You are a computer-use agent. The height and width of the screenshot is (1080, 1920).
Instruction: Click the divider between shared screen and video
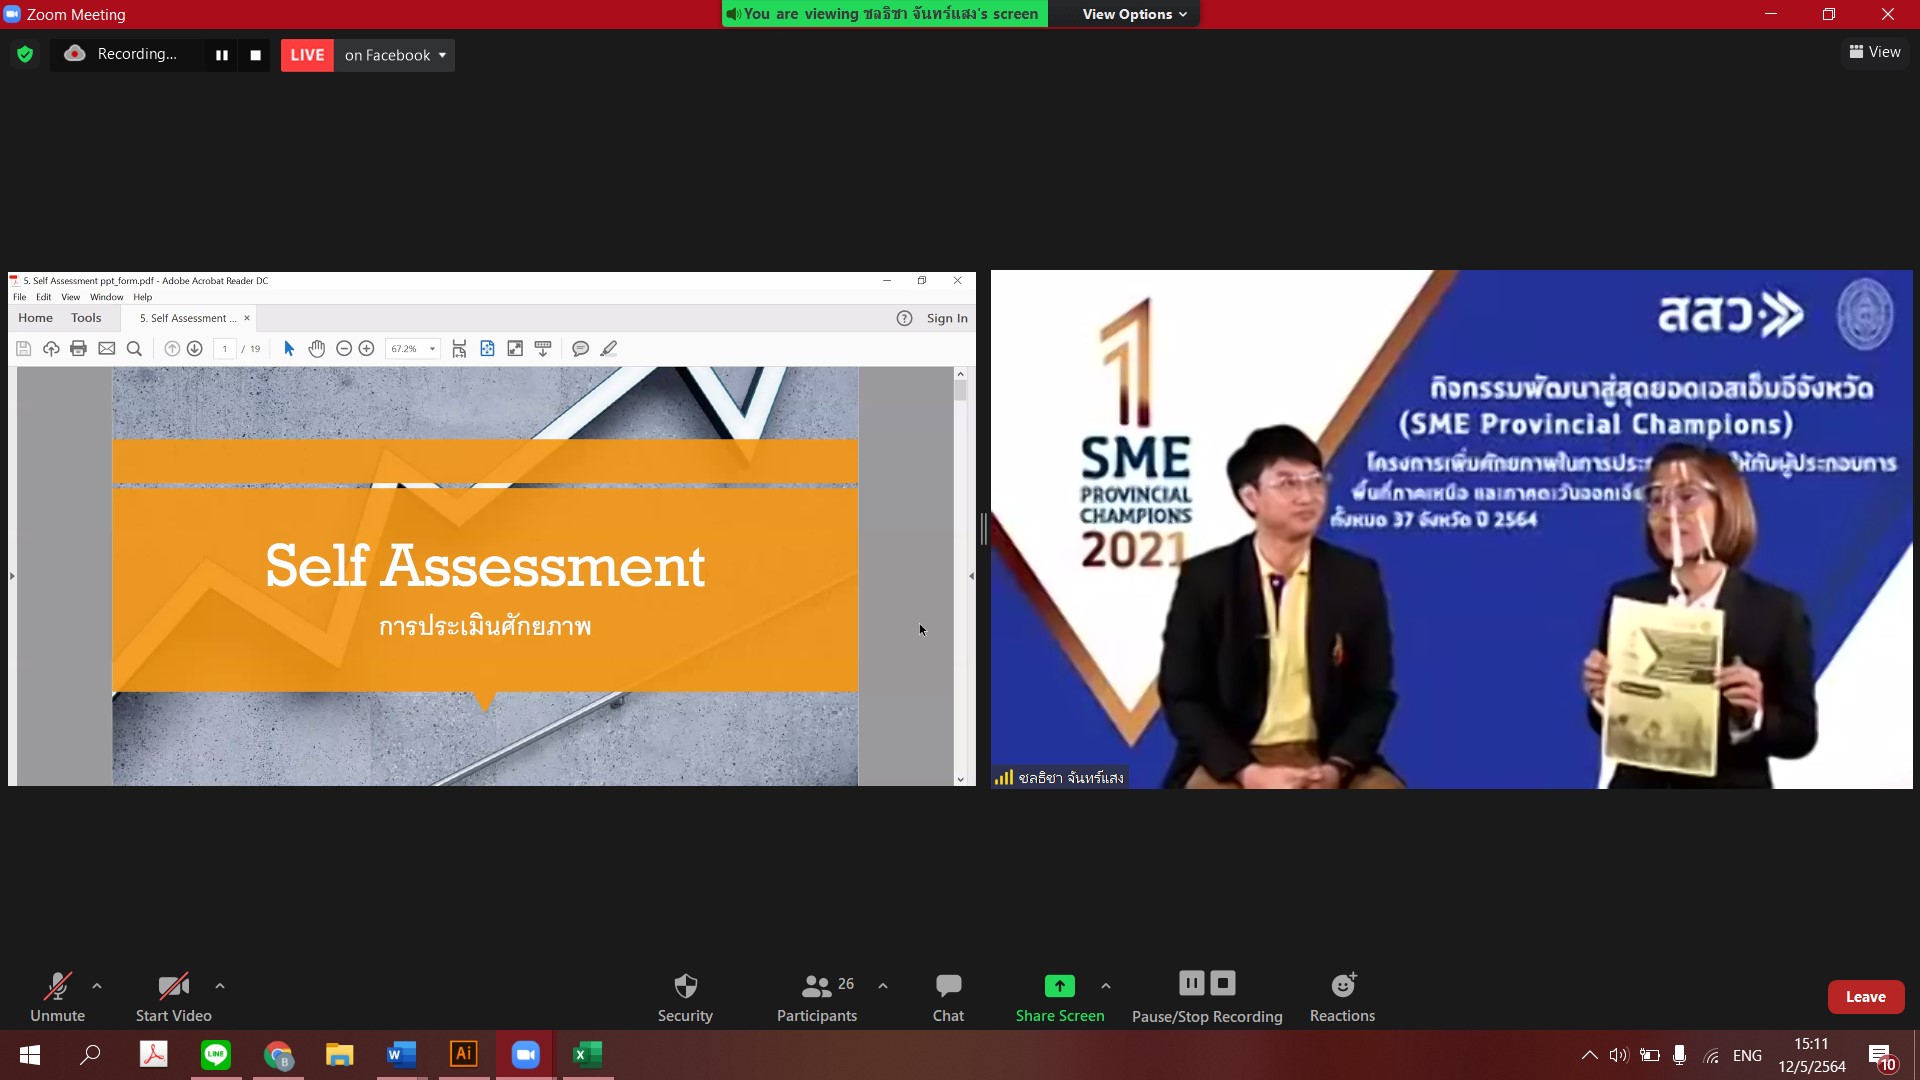pyautogui.click(x=984, y=529)
